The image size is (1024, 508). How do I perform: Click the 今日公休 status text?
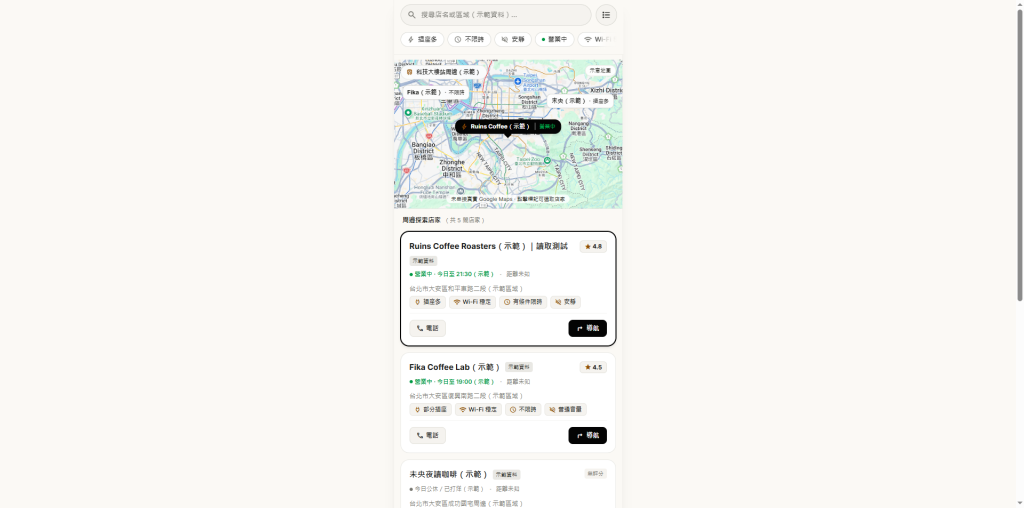coord(446,488)
